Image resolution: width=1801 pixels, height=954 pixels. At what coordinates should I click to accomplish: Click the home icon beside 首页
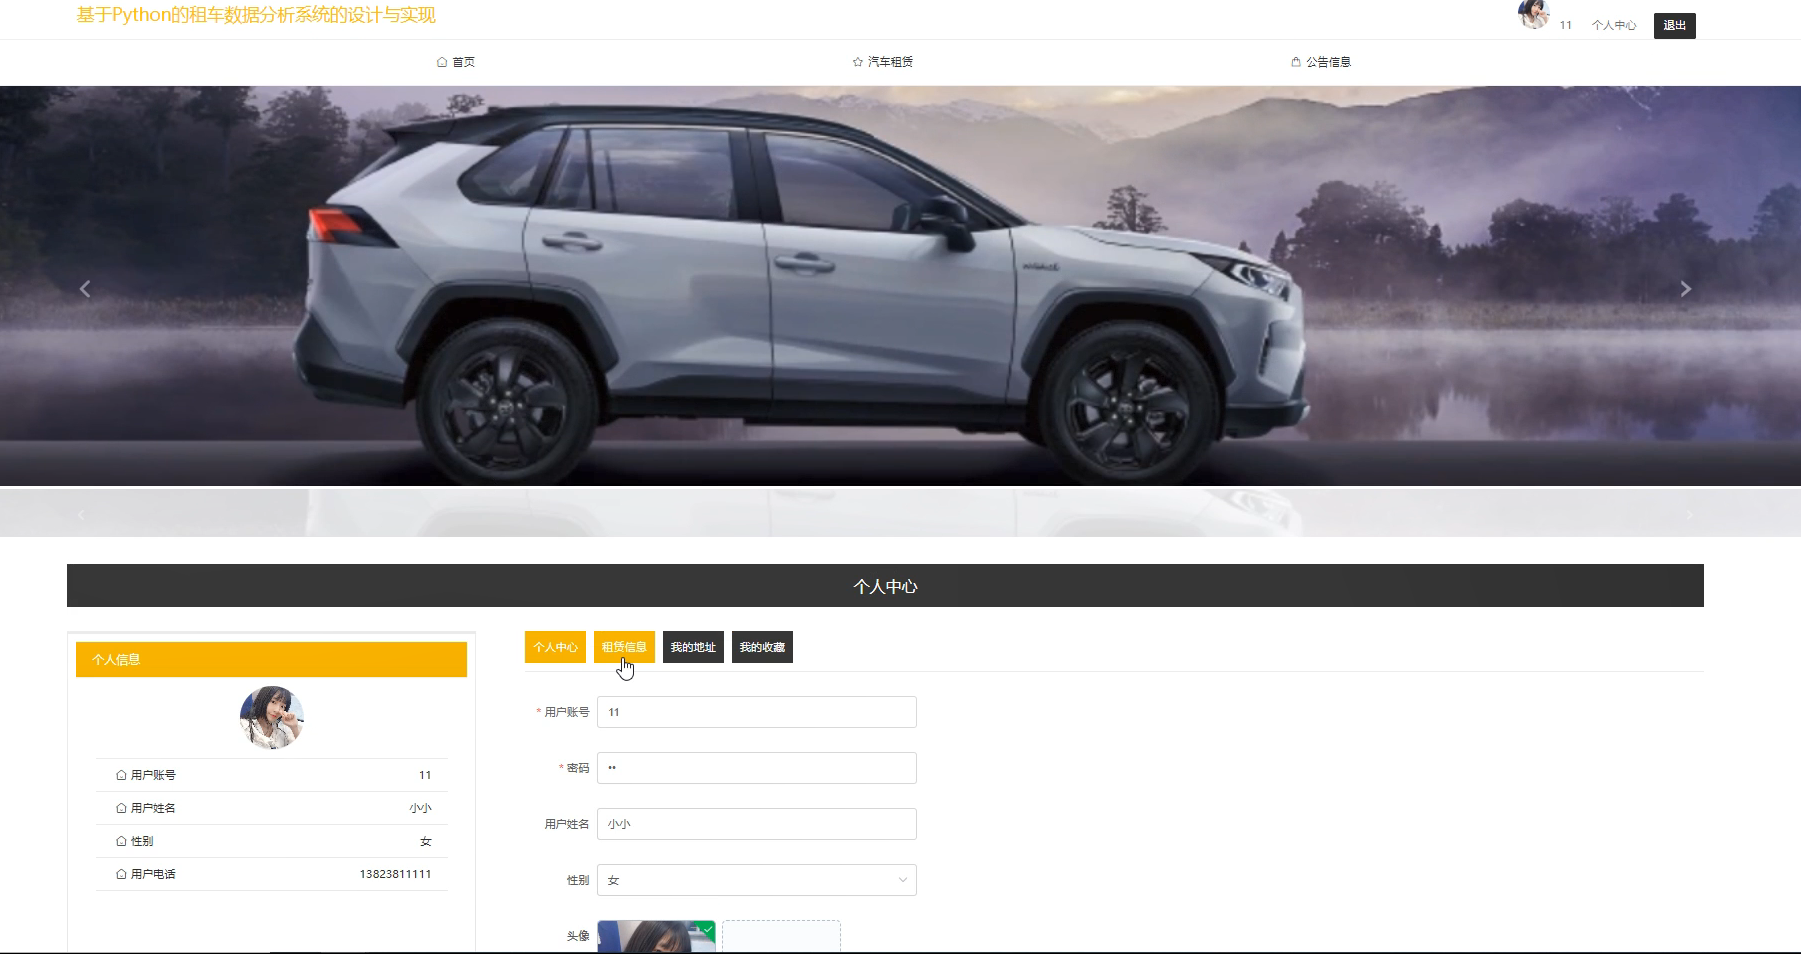click(442, 62)
